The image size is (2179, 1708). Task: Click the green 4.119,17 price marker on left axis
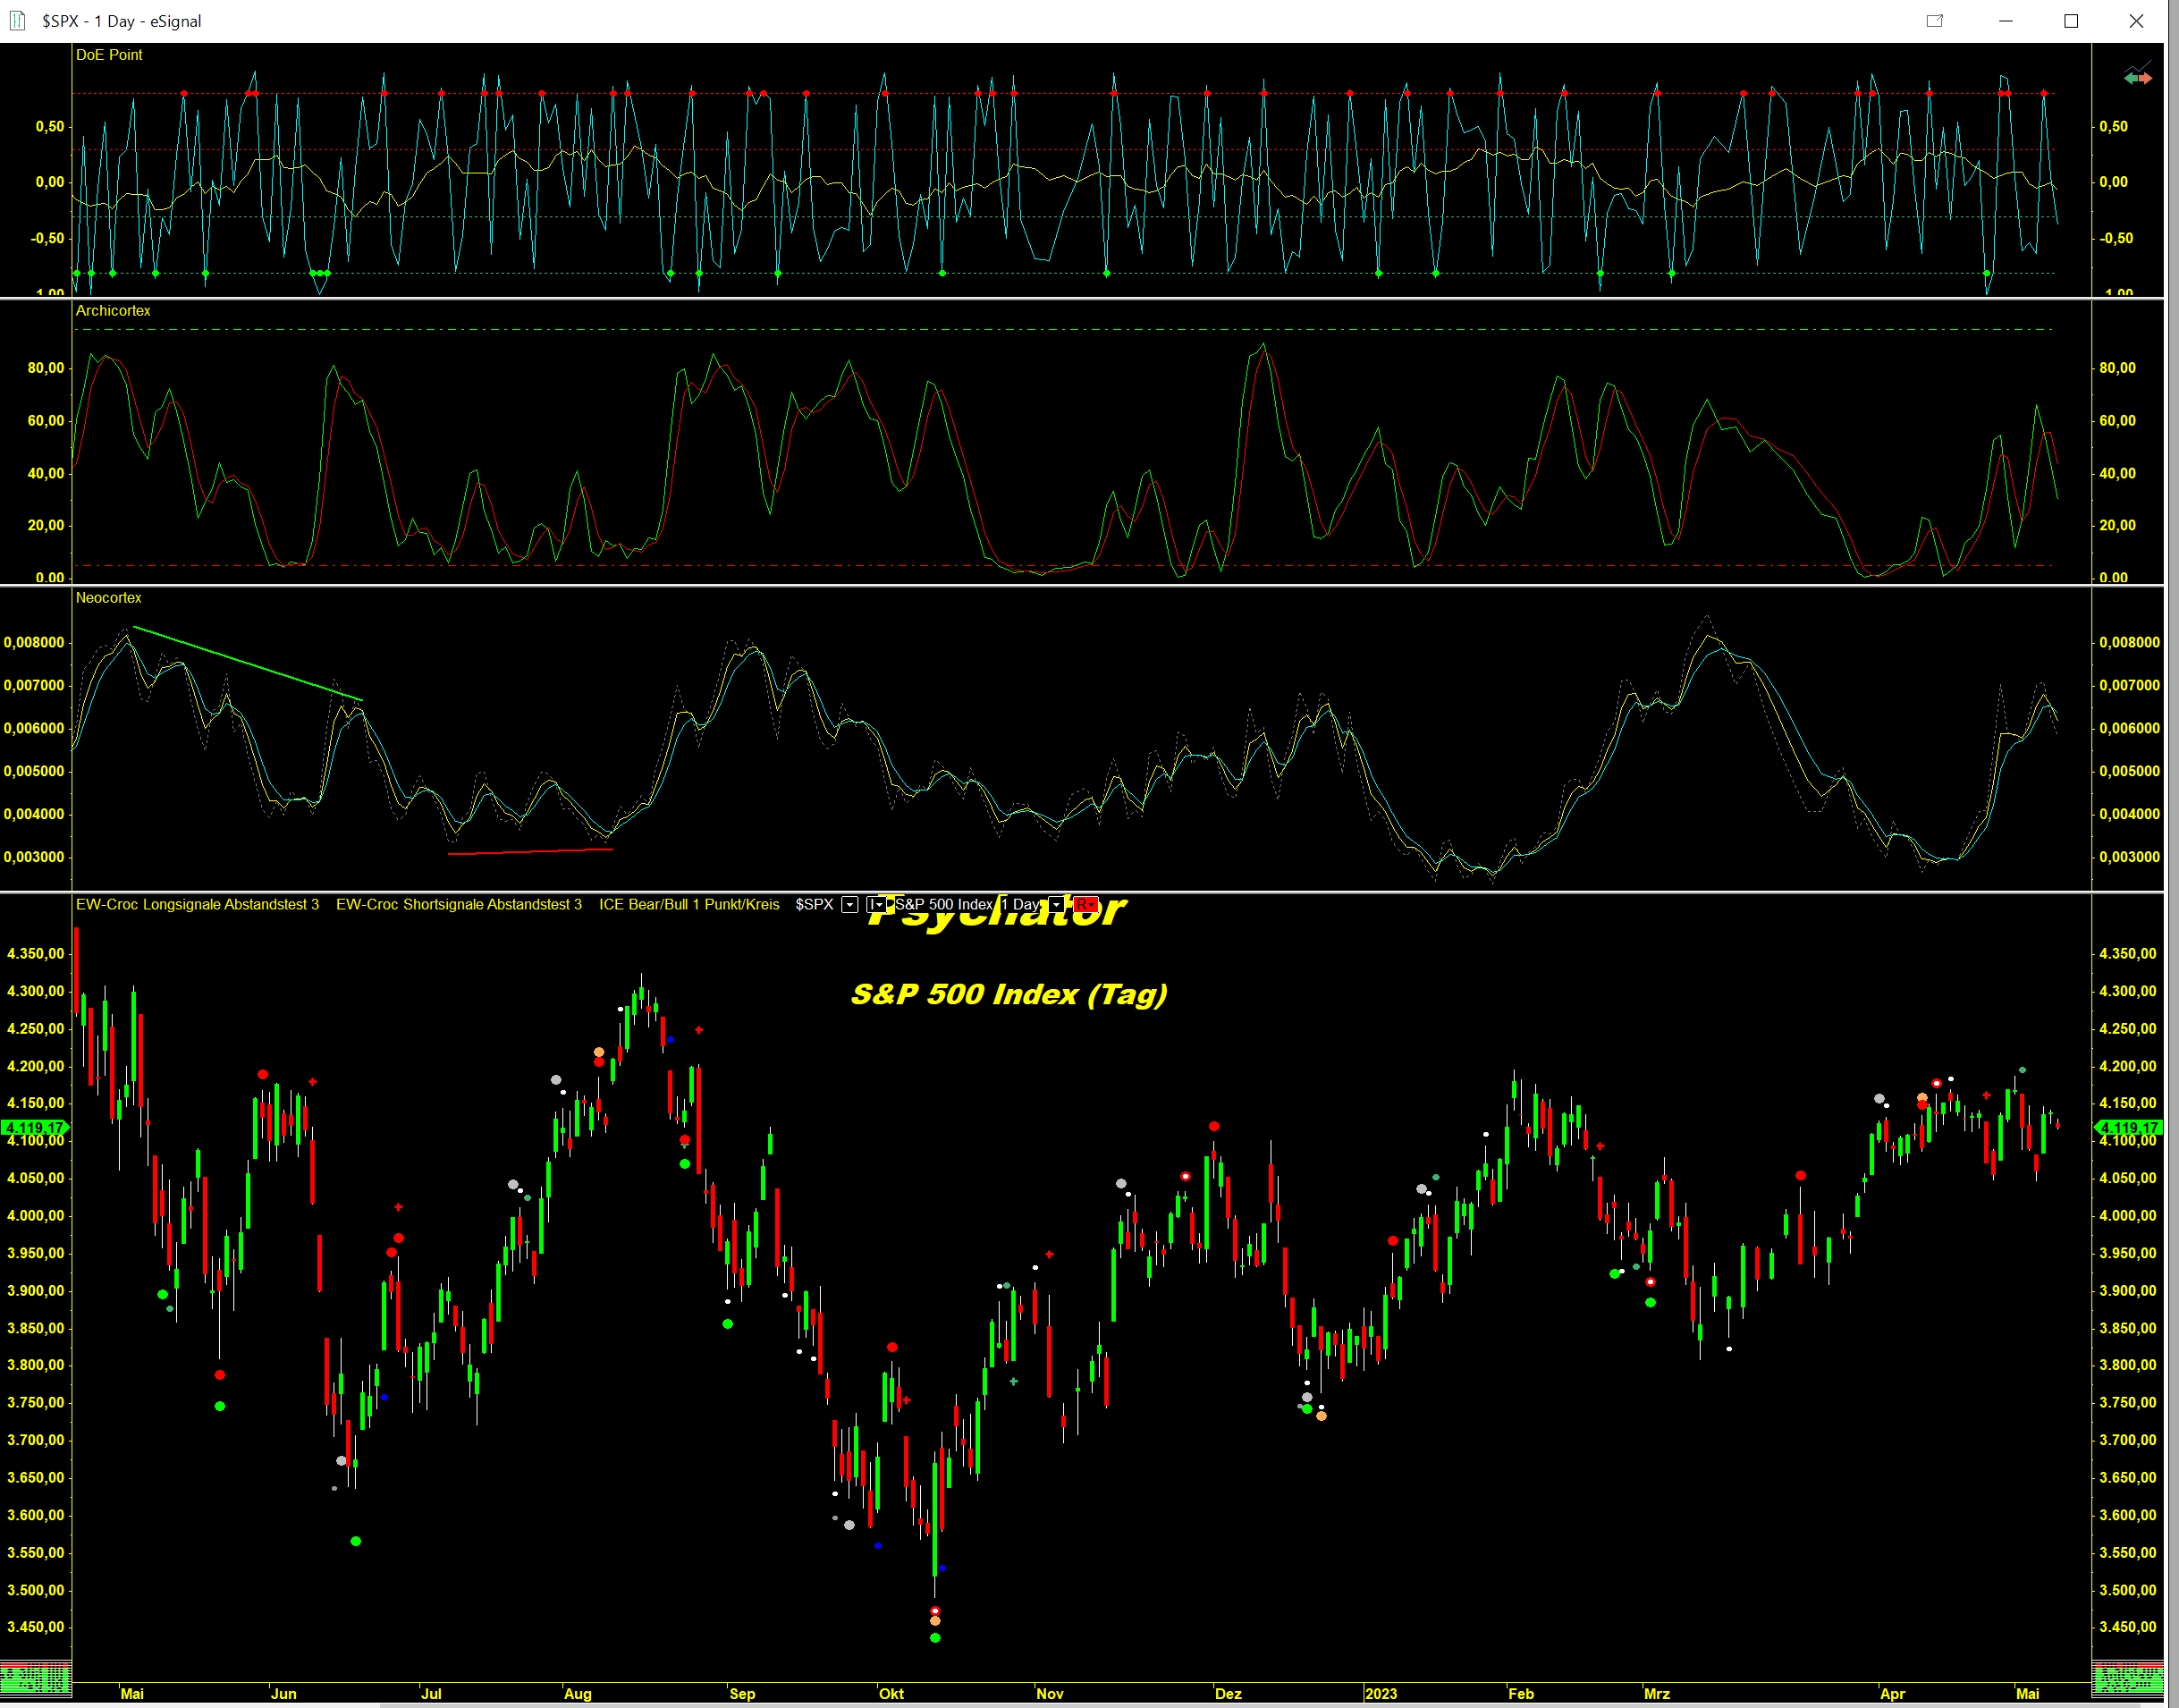(x=35, y=1128)
